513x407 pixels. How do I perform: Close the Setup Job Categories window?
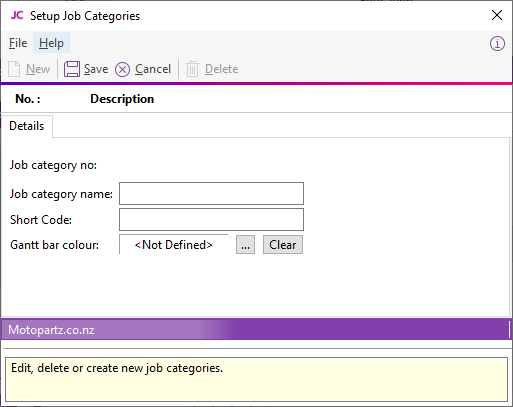tap(497, 15)
